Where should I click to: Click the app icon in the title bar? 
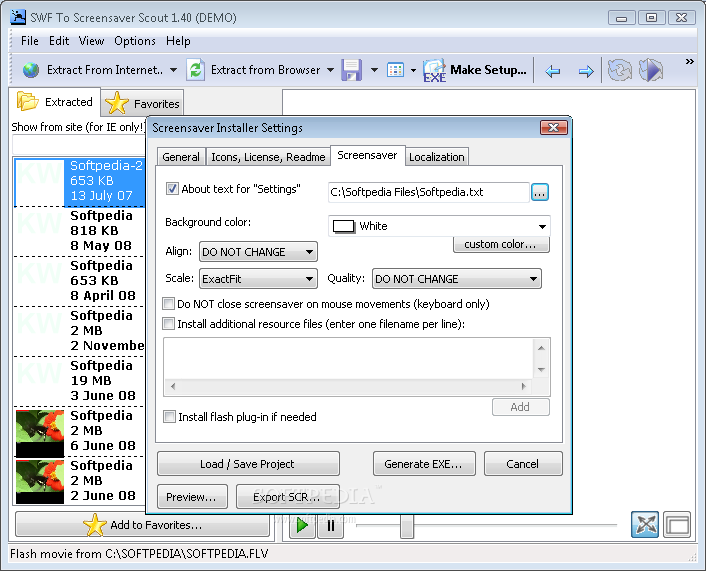[18, 17]
